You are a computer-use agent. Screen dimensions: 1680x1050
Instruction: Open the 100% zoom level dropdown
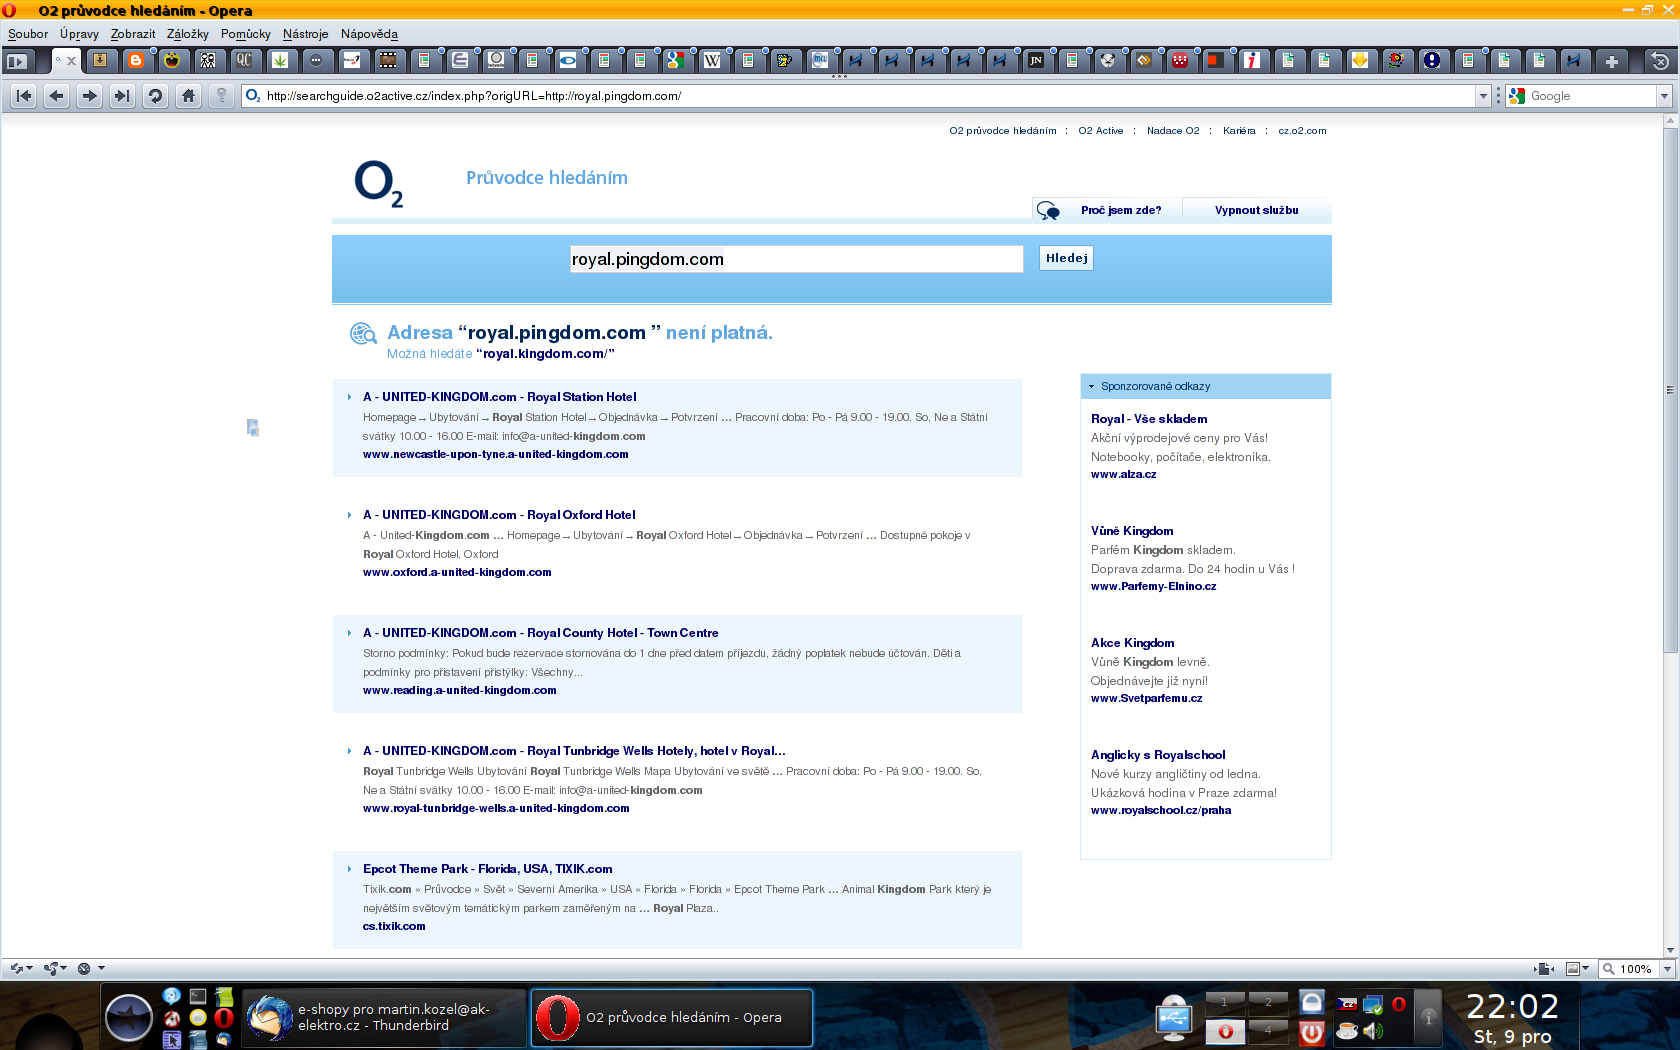click(x=1667, y=969)
